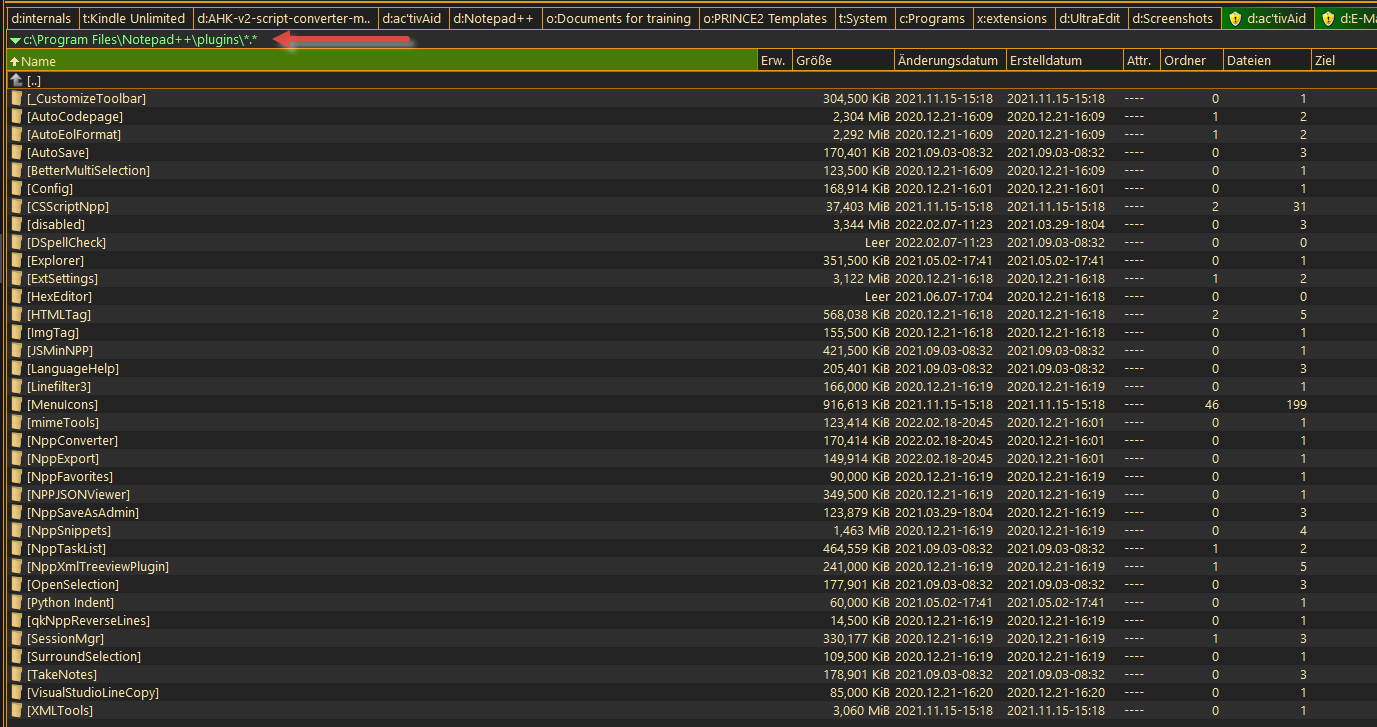Select the folder icon of [VisualStudioLineCopy]
The width and height of the screenshot is (1377, 727).
click(x=16, y=693)
